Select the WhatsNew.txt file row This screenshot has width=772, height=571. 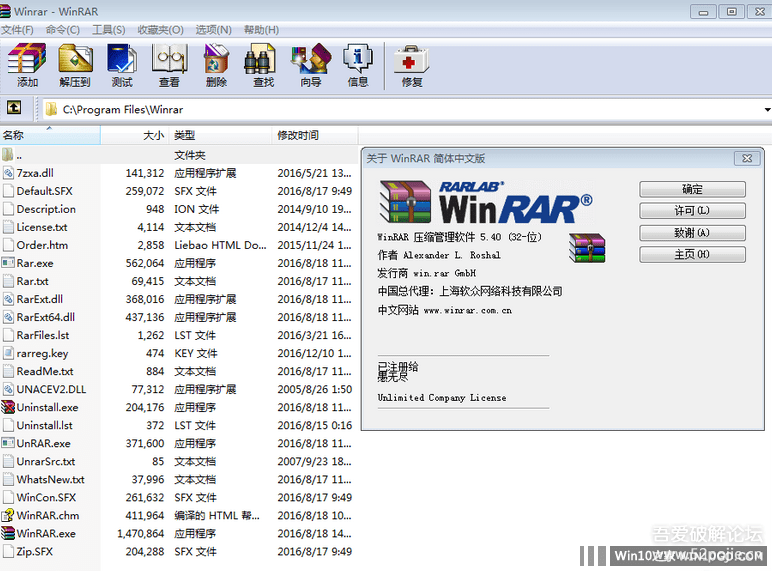[x=179, y=479]
